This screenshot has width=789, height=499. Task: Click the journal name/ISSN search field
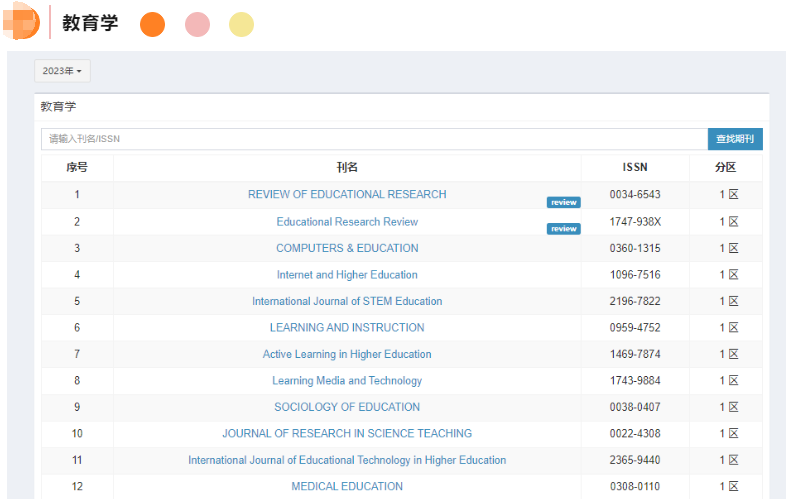coord(372,139)
